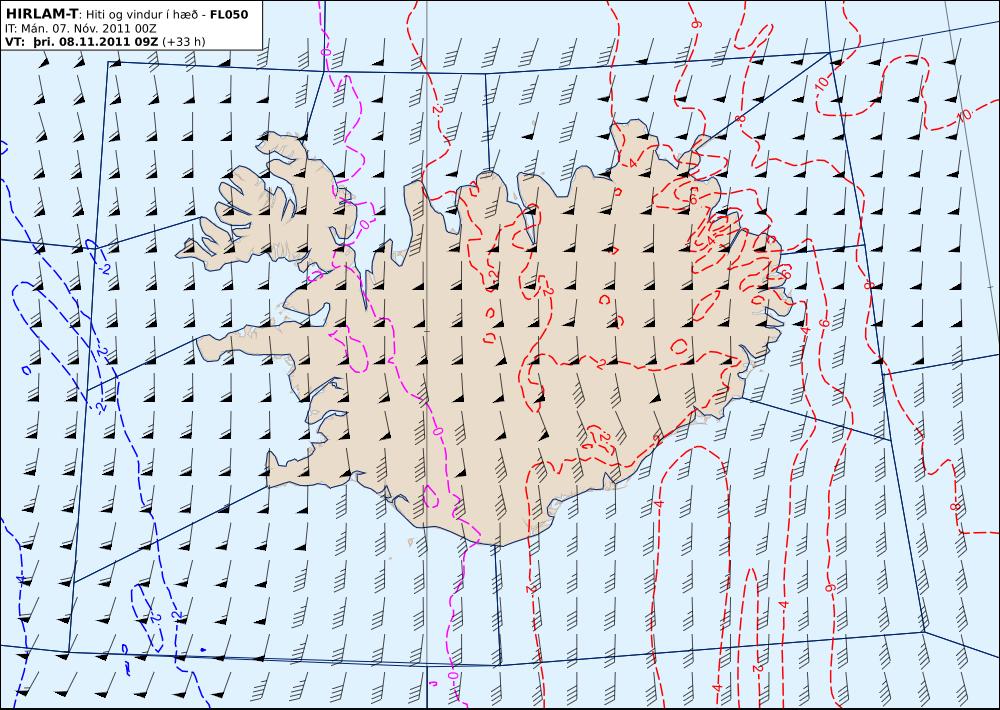Screen dimensions: 1000x710
Task: Click the '(+33 h)' forecast offset
Action: coord(184,42)
